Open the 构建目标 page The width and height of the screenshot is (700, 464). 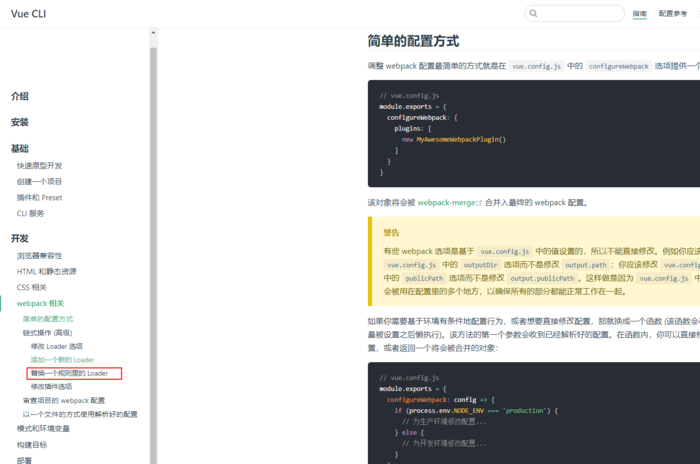(32, 445)
